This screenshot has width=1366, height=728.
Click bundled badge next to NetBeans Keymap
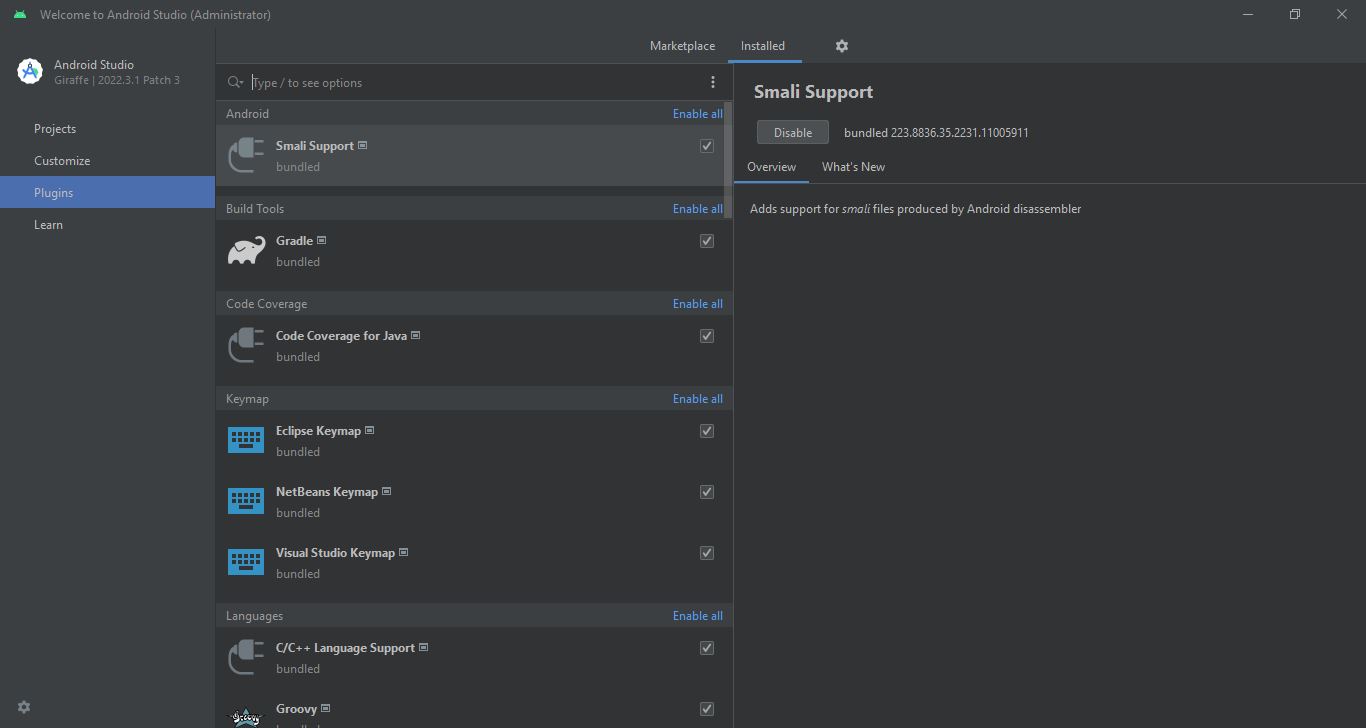[x=387, y=491]
